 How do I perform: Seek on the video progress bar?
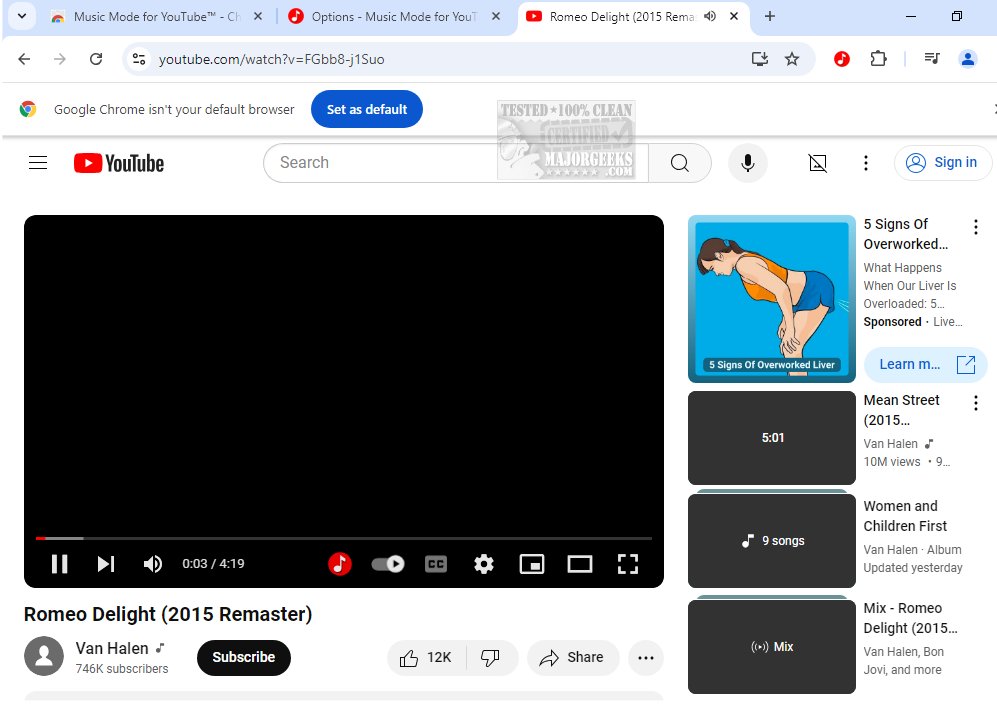(344, 538)
